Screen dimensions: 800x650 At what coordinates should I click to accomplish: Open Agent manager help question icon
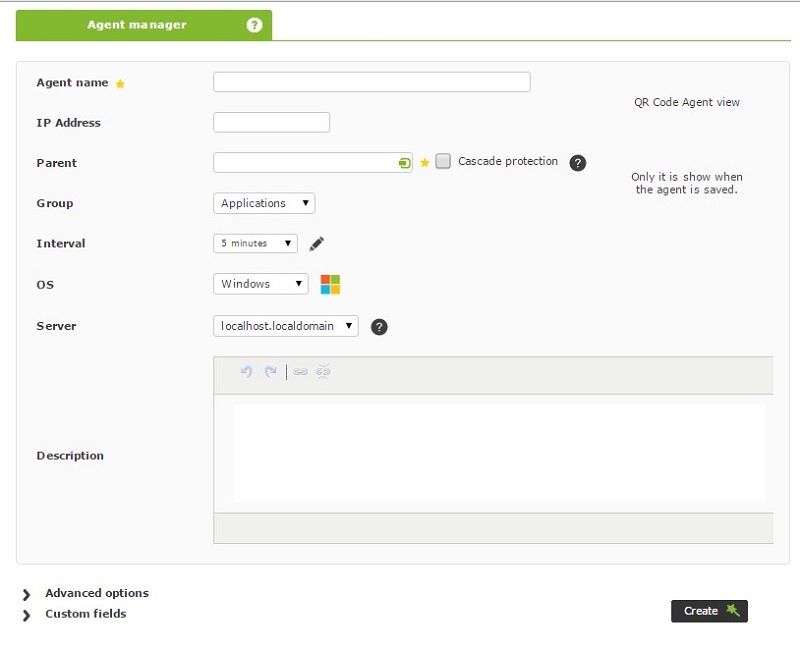[254, 25]
